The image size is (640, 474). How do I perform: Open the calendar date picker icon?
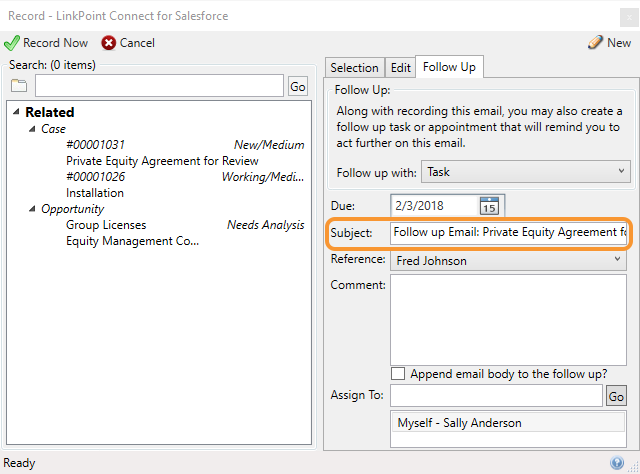click(x=489, y=206)
